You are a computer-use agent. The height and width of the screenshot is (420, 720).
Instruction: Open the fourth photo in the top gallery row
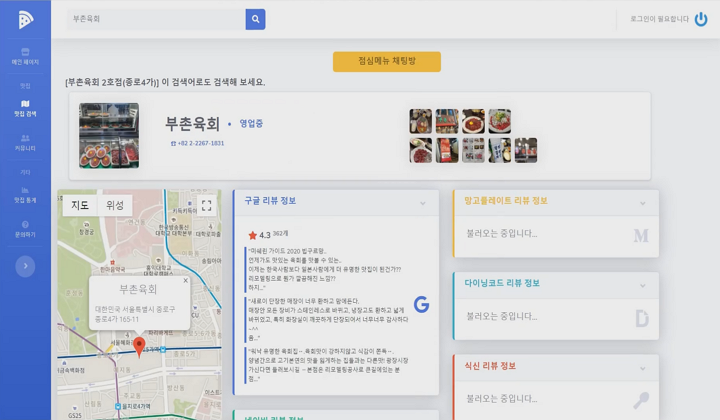click(x=500, y=121)
